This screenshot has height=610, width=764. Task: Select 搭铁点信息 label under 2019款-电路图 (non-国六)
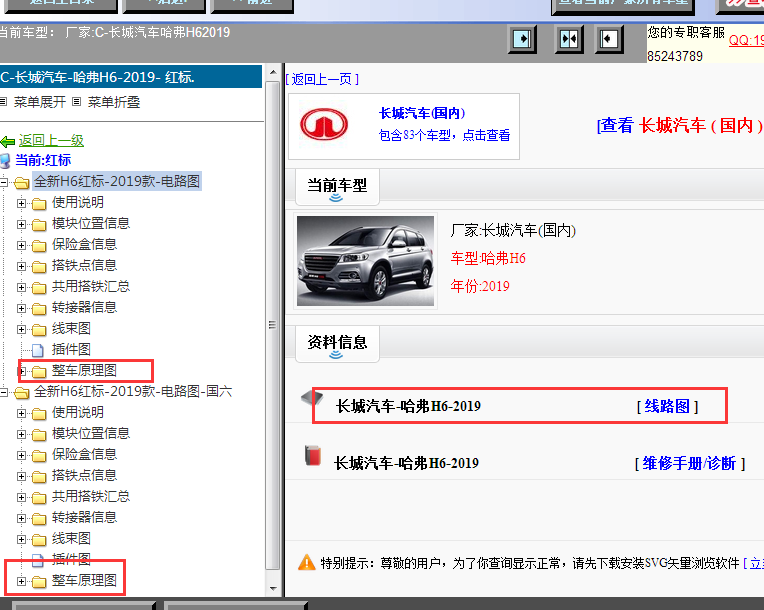(x=84, y=265)
